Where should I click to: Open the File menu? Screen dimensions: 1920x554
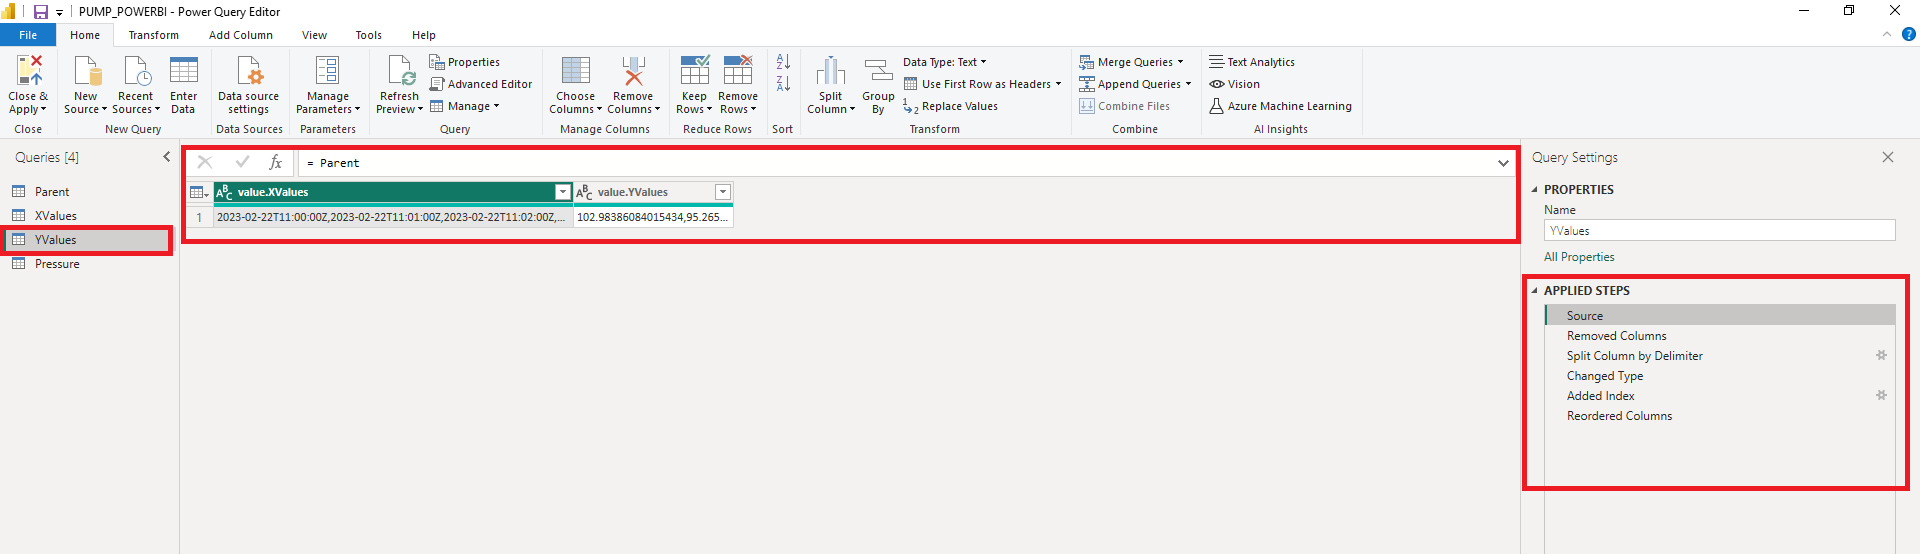[x=28, y=35]
